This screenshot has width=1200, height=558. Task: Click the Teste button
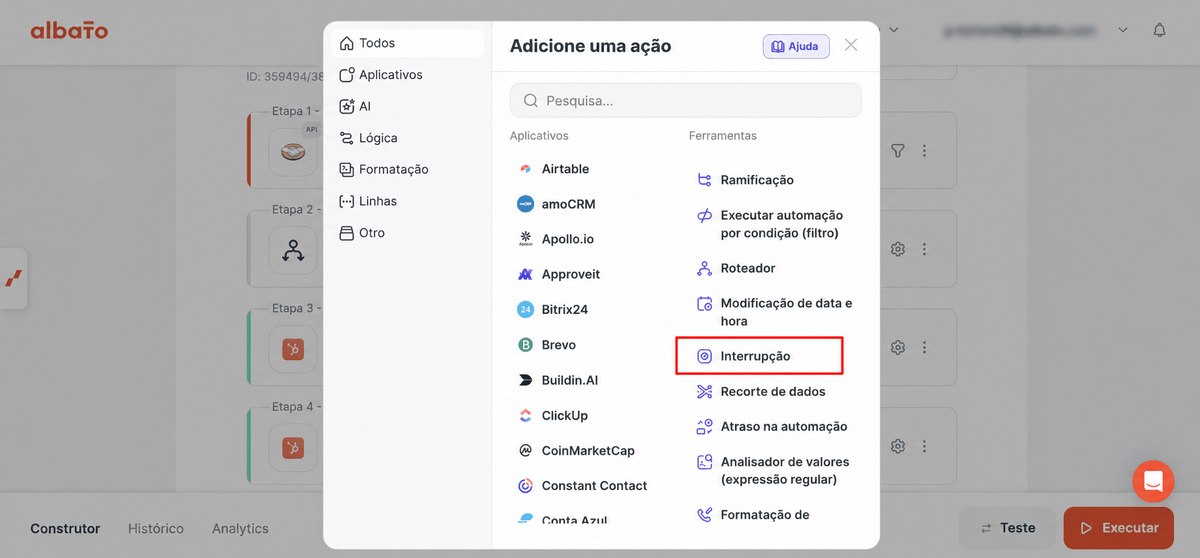tap(1007, 528)
